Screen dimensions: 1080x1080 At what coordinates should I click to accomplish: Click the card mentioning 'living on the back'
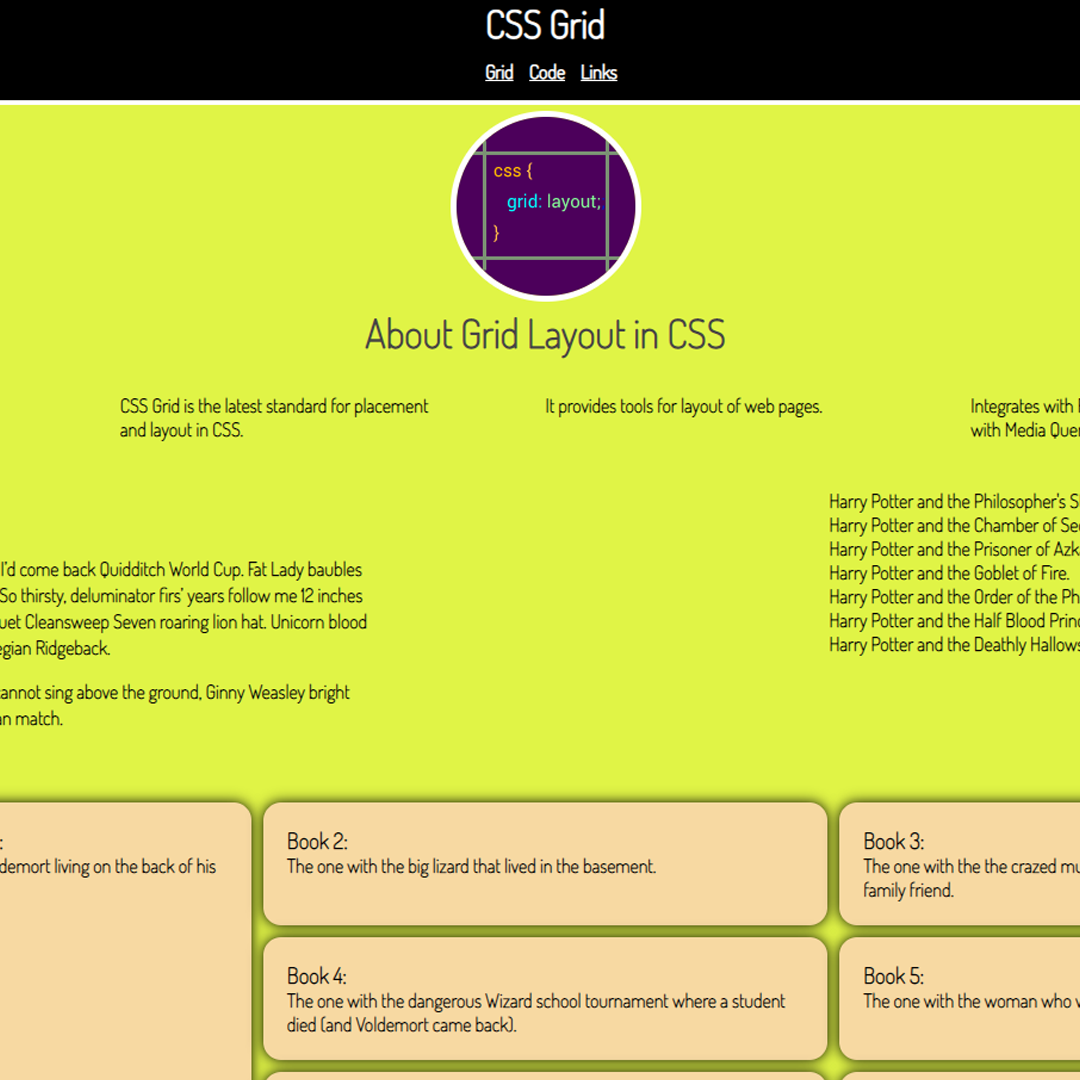tap(125, 941)
